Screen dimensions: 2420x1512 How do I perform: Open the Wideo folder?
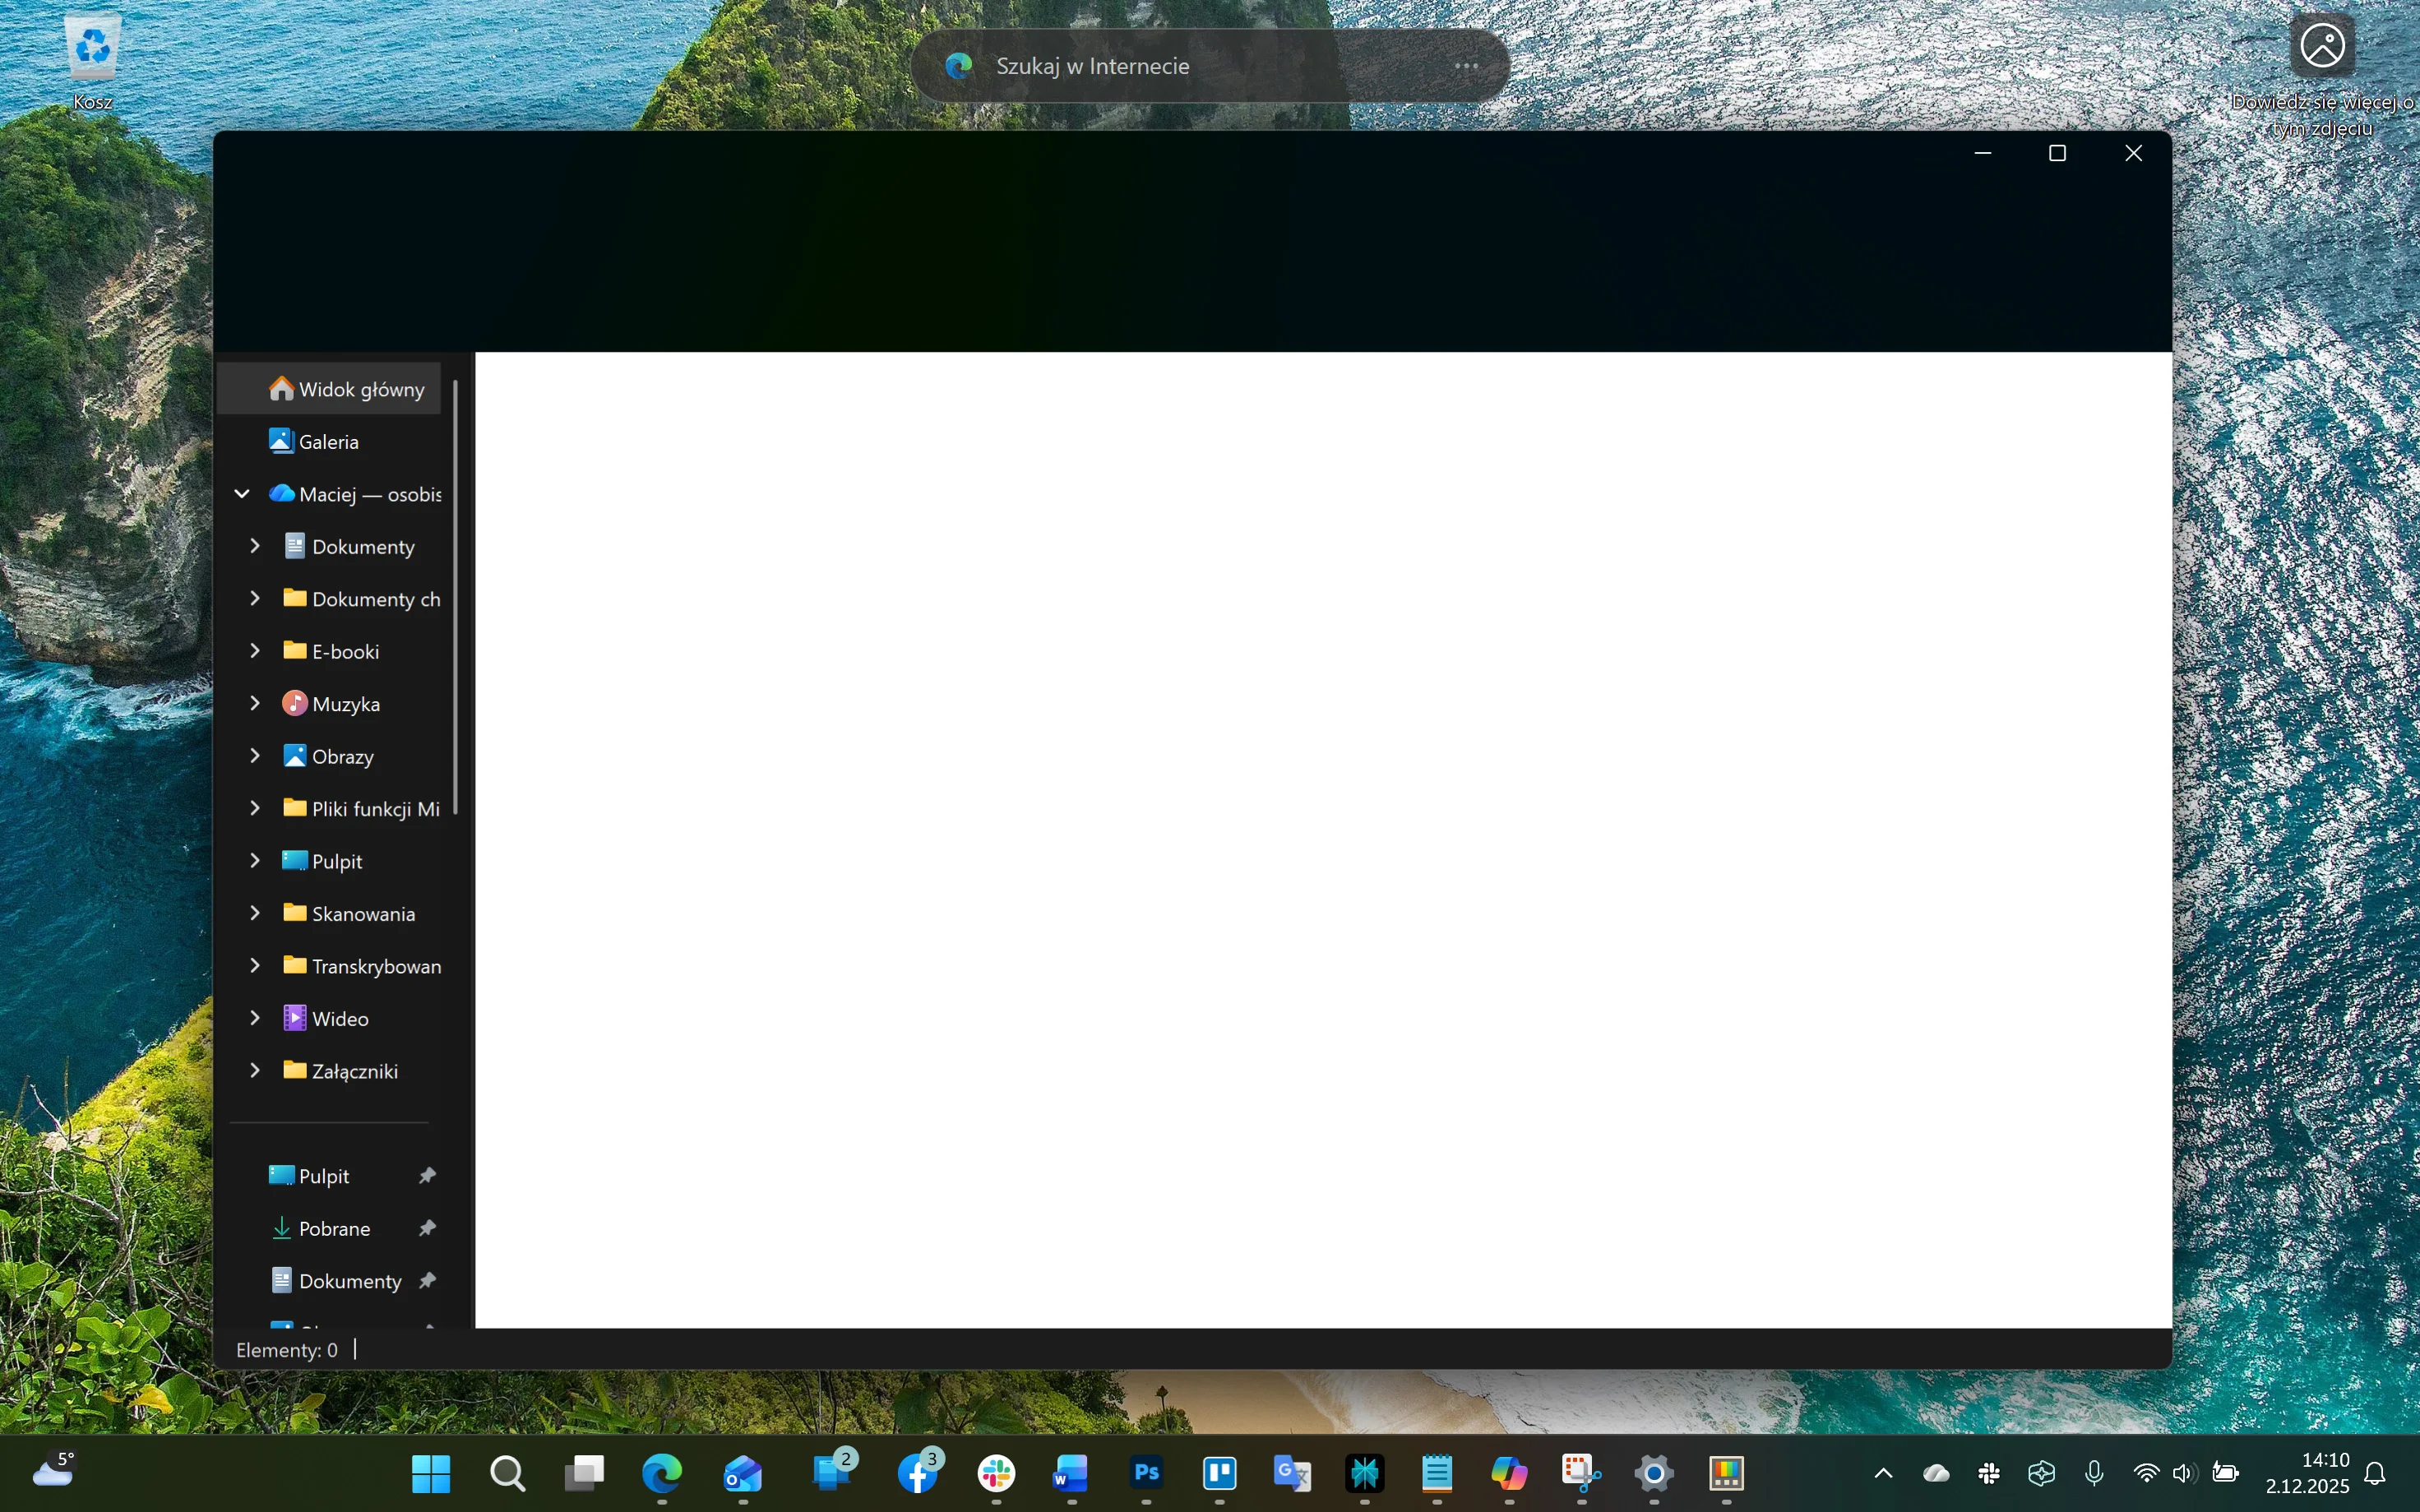coord(340,1018)
